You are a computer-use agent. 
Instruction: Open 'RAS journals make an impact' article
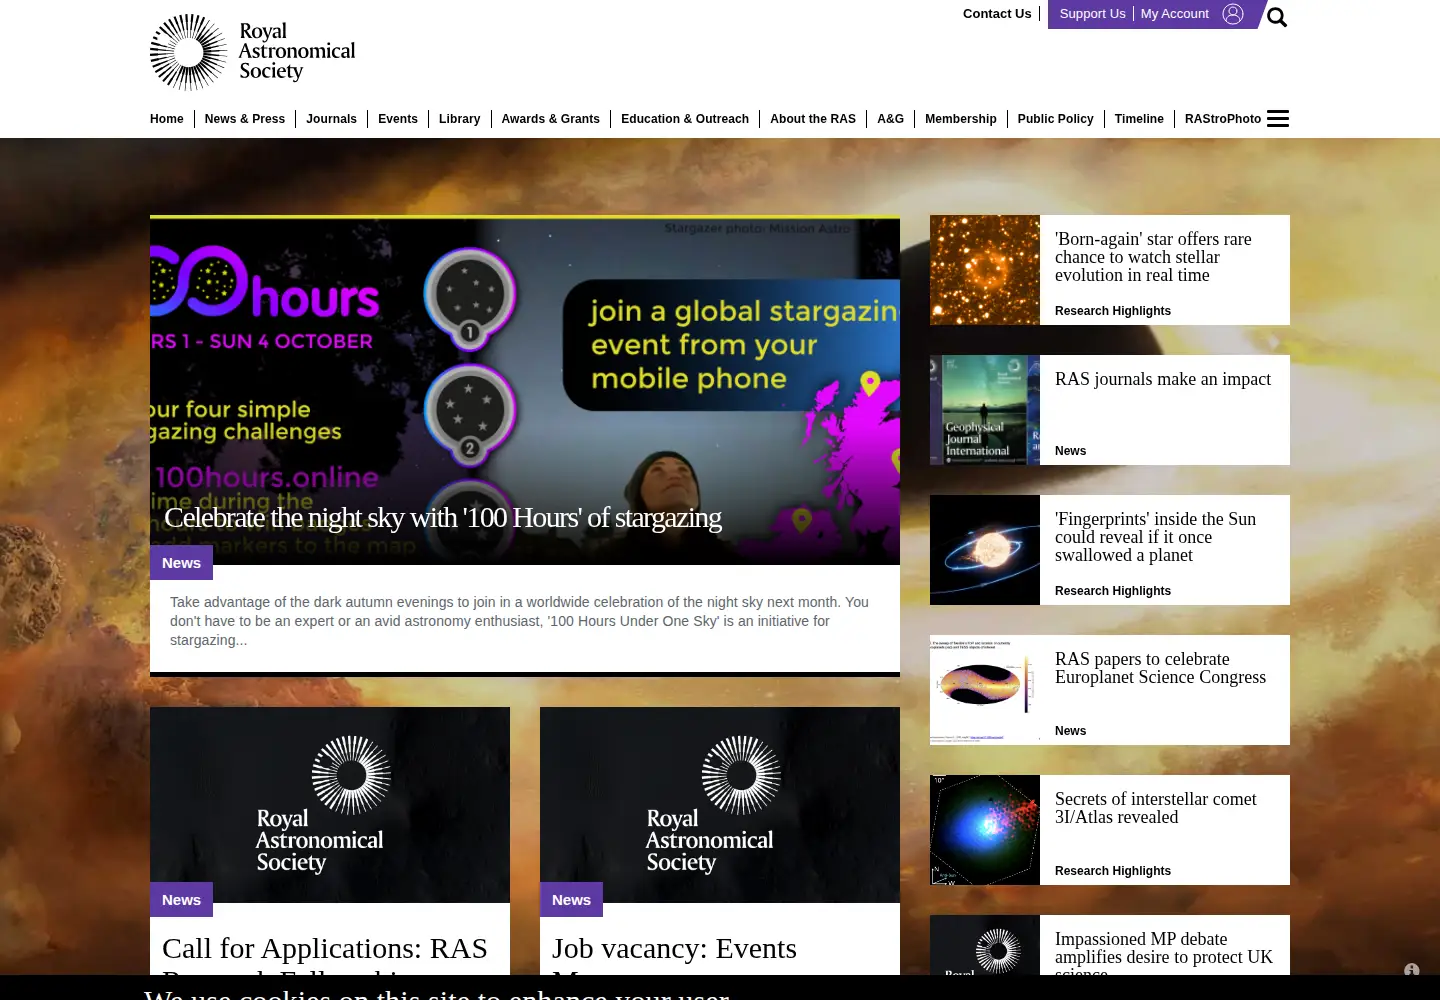coord(1163,379)
